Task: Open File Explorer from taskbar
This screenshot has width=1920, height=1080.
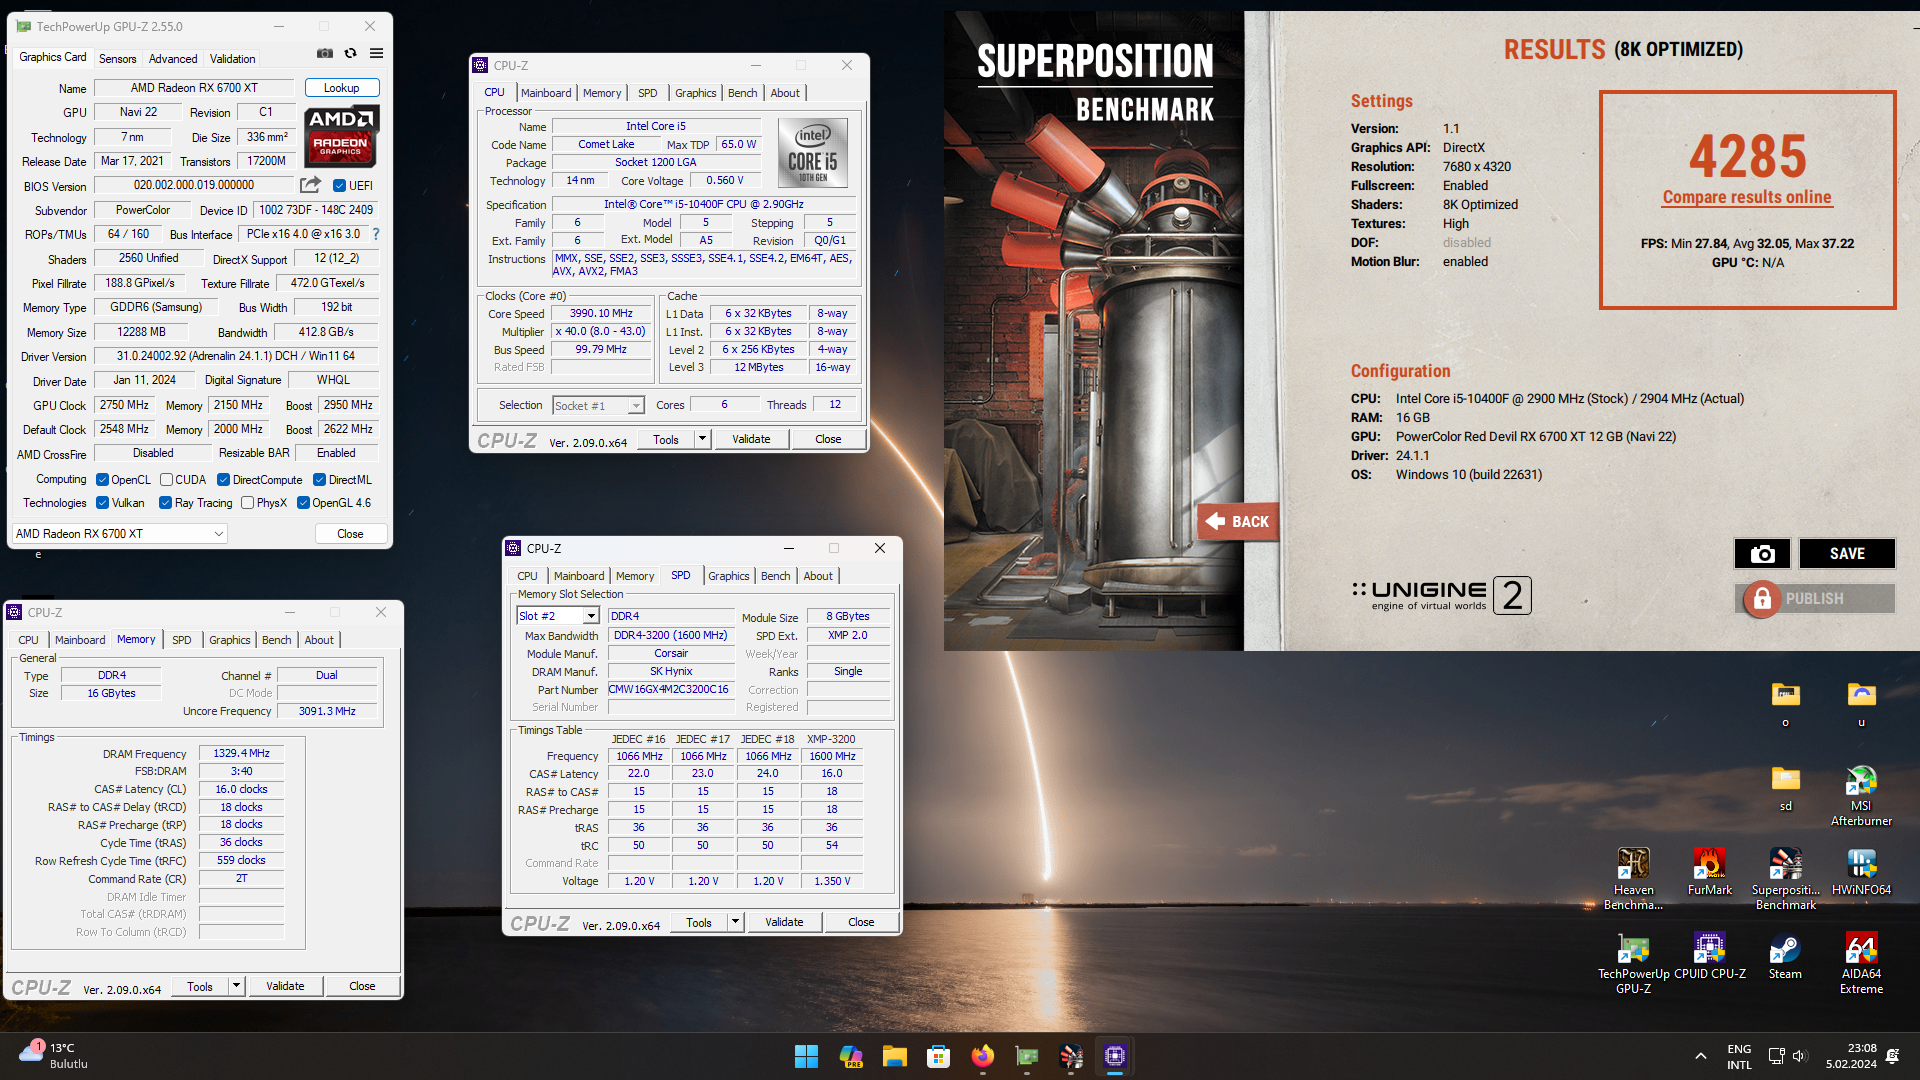Action: [894, 1056]
